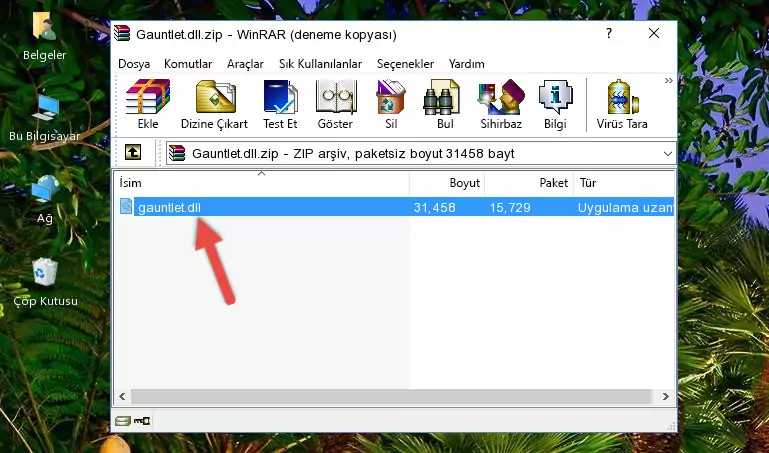Click WinRAR icon in title bar
This screenshot has width=769, height=453.
123,33
